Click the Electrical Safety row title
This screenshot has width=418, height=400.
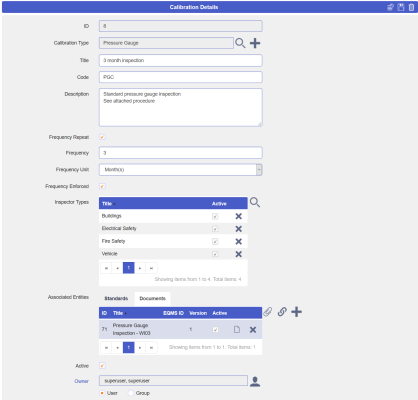pyautogui.click(x=119, y=228)
